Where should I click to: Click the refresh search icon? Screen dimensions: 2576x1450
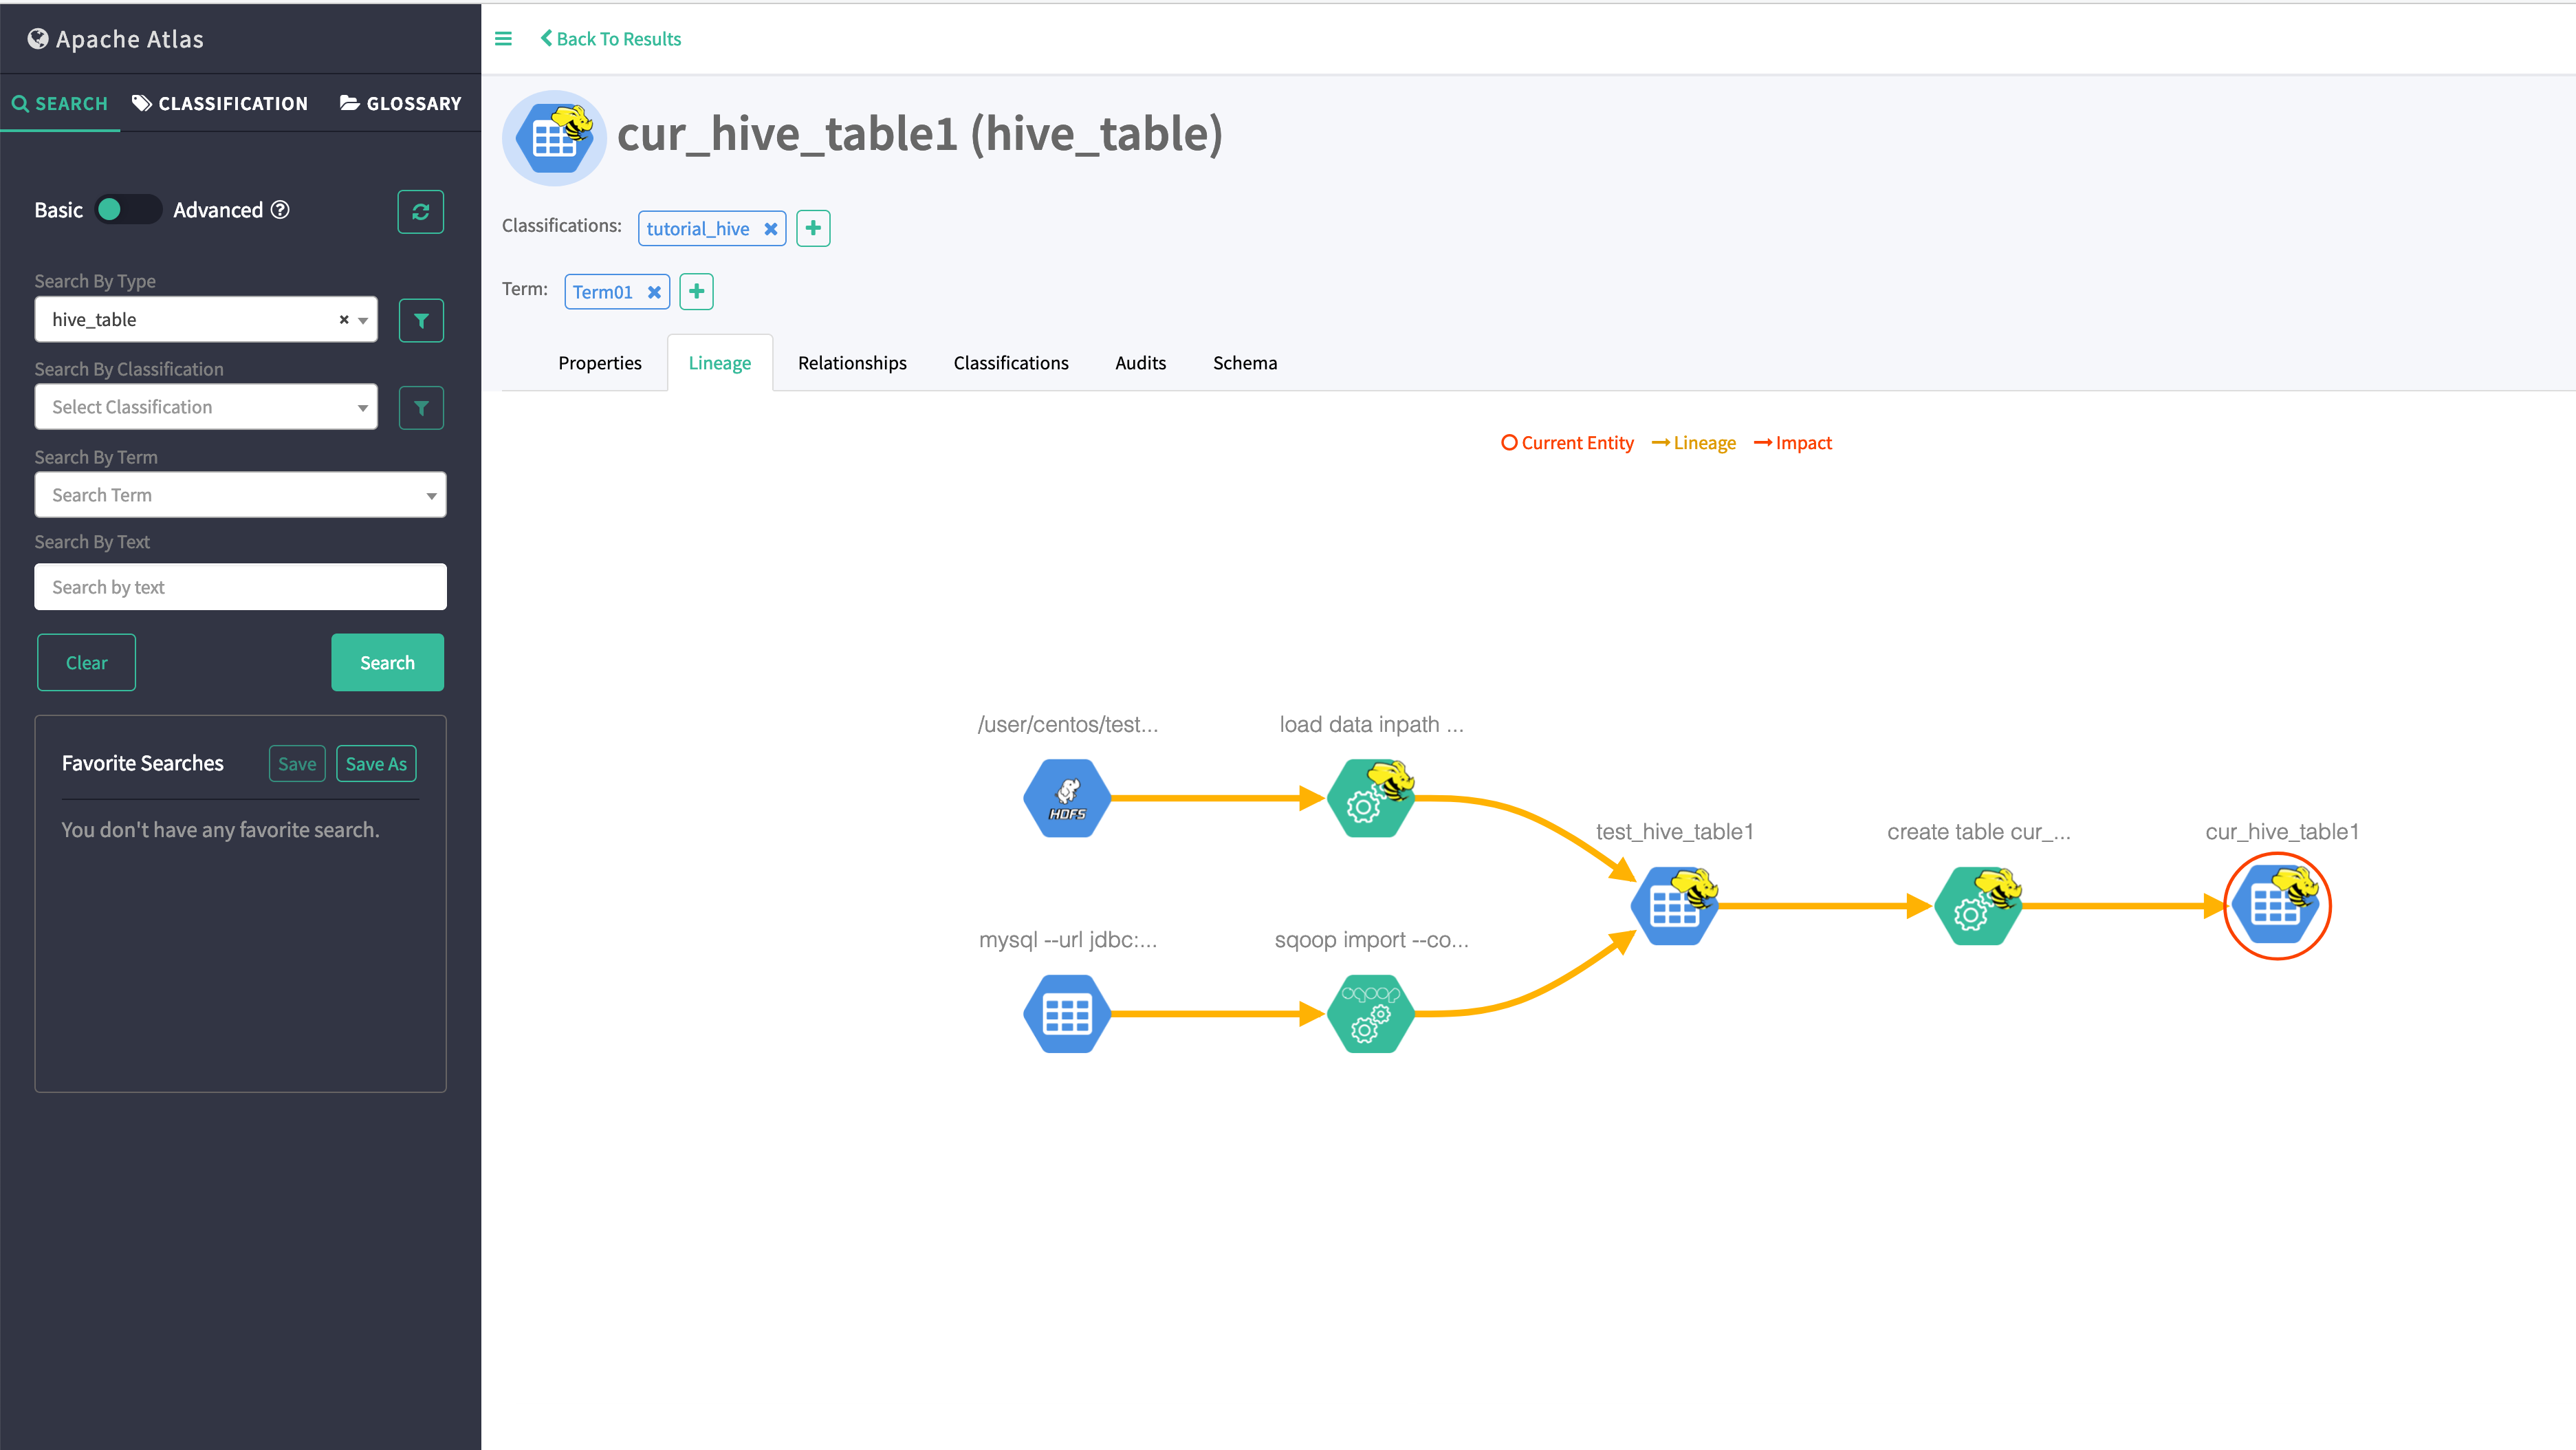click(420, 211)
